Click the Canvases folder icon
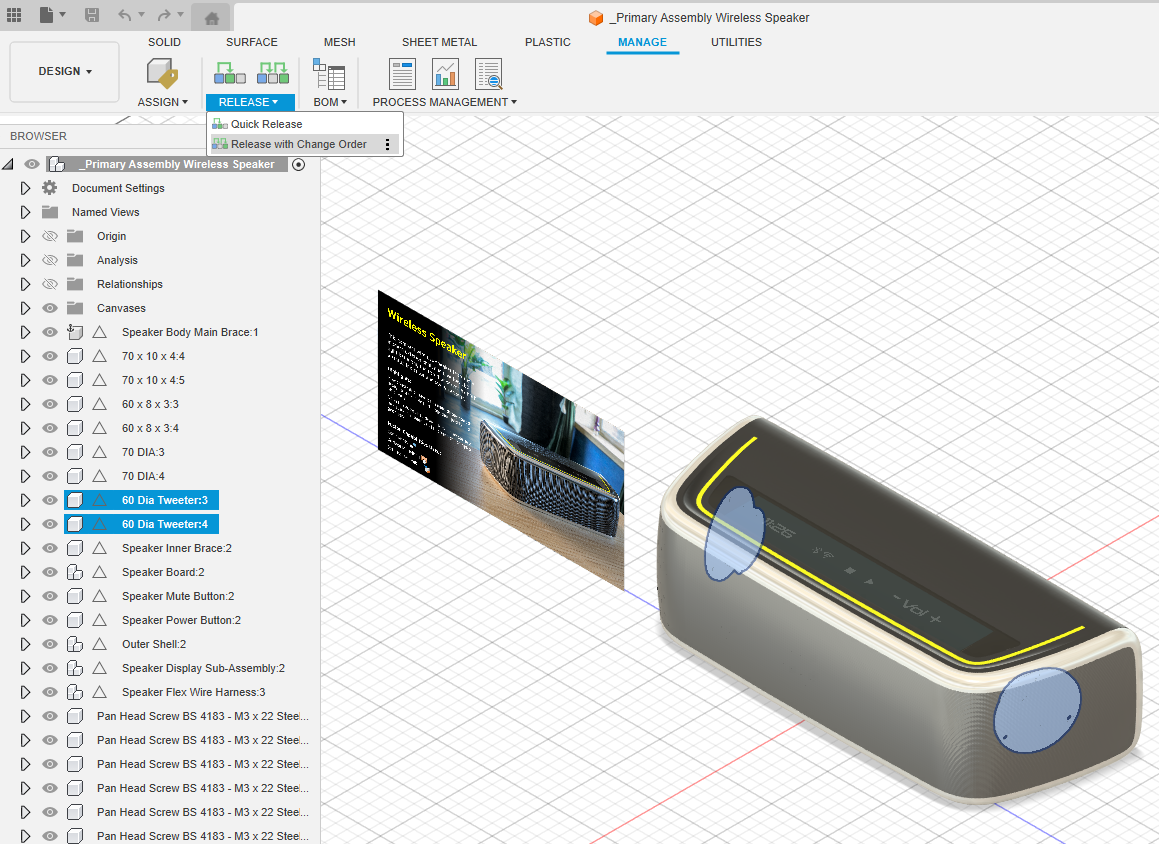 pos(75,307)
